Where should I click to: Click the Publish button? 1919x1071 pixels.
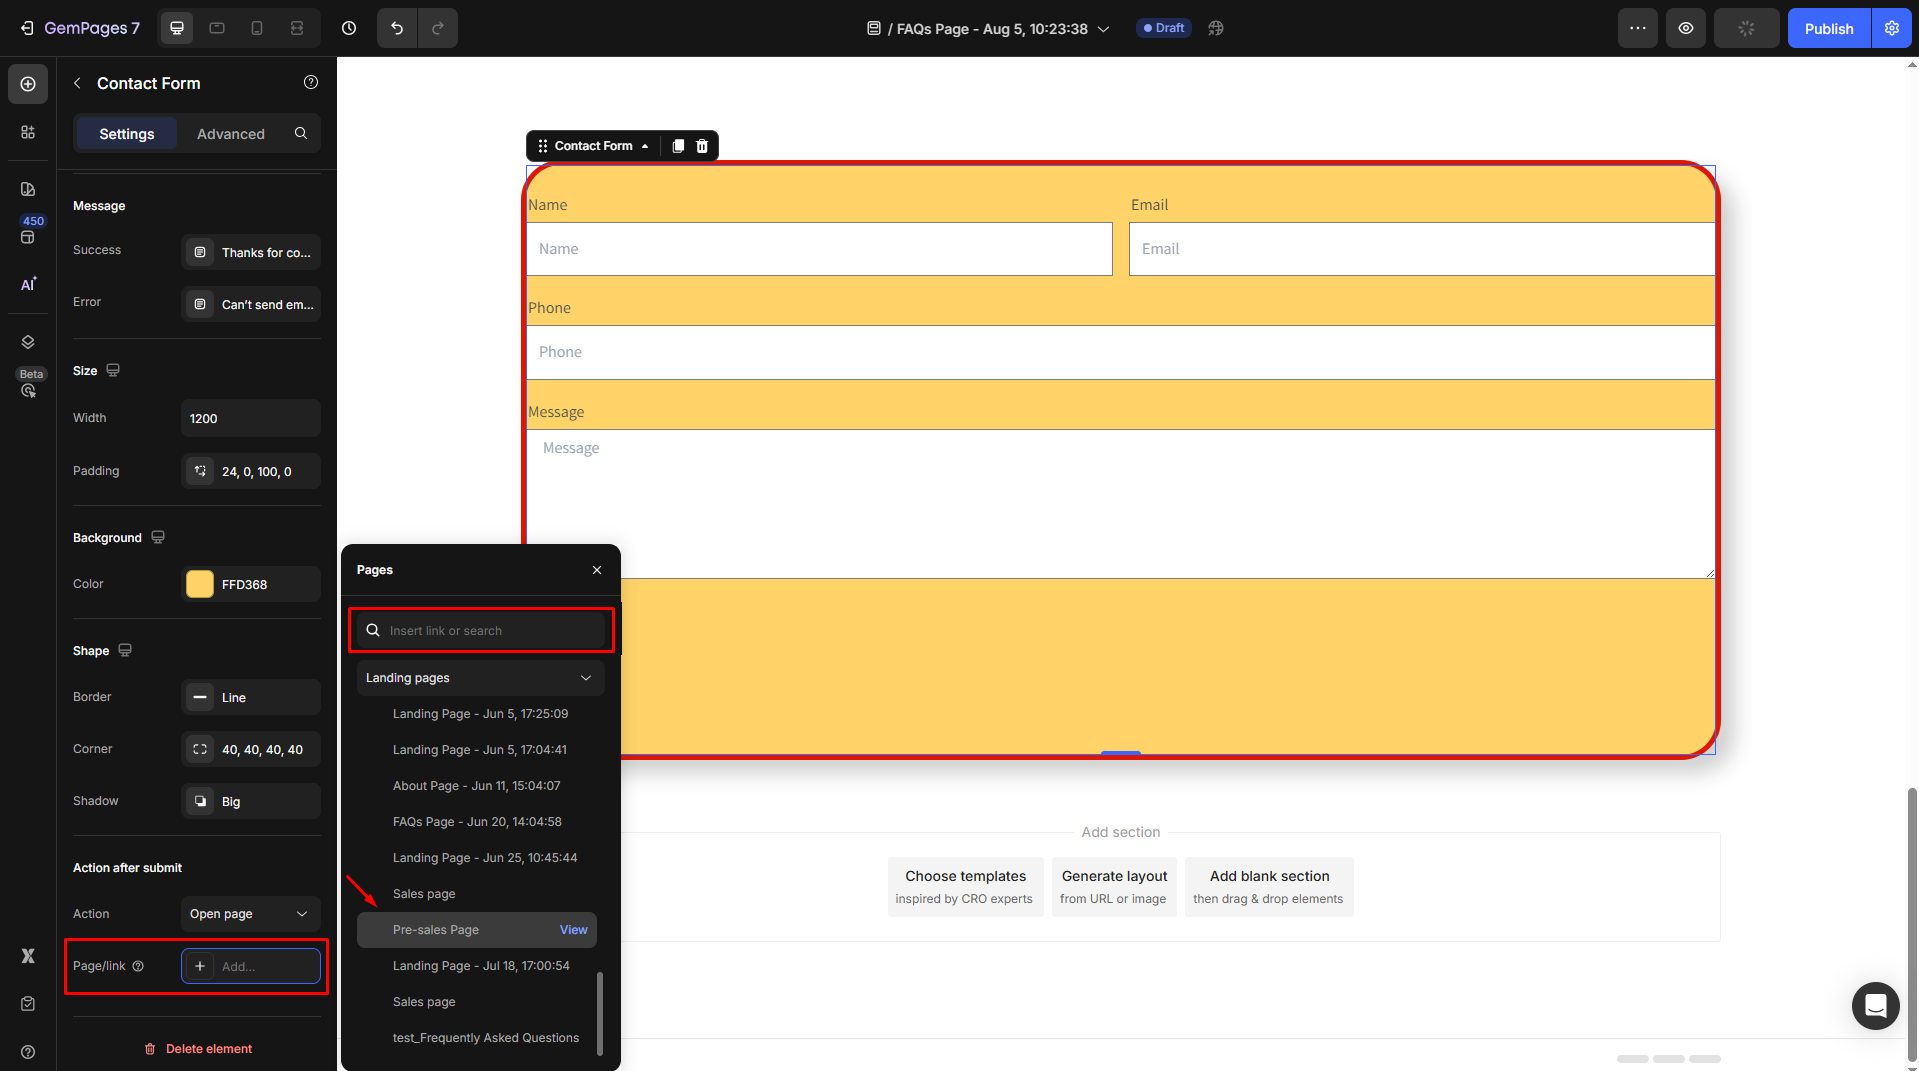(1828, 29)
